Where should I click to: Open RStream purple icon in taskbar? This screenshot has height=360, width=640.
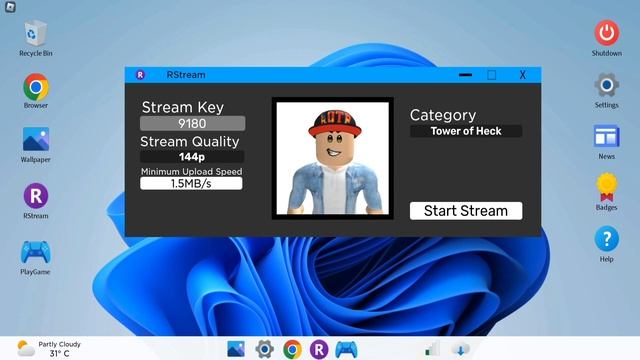(x=319, y=349)
